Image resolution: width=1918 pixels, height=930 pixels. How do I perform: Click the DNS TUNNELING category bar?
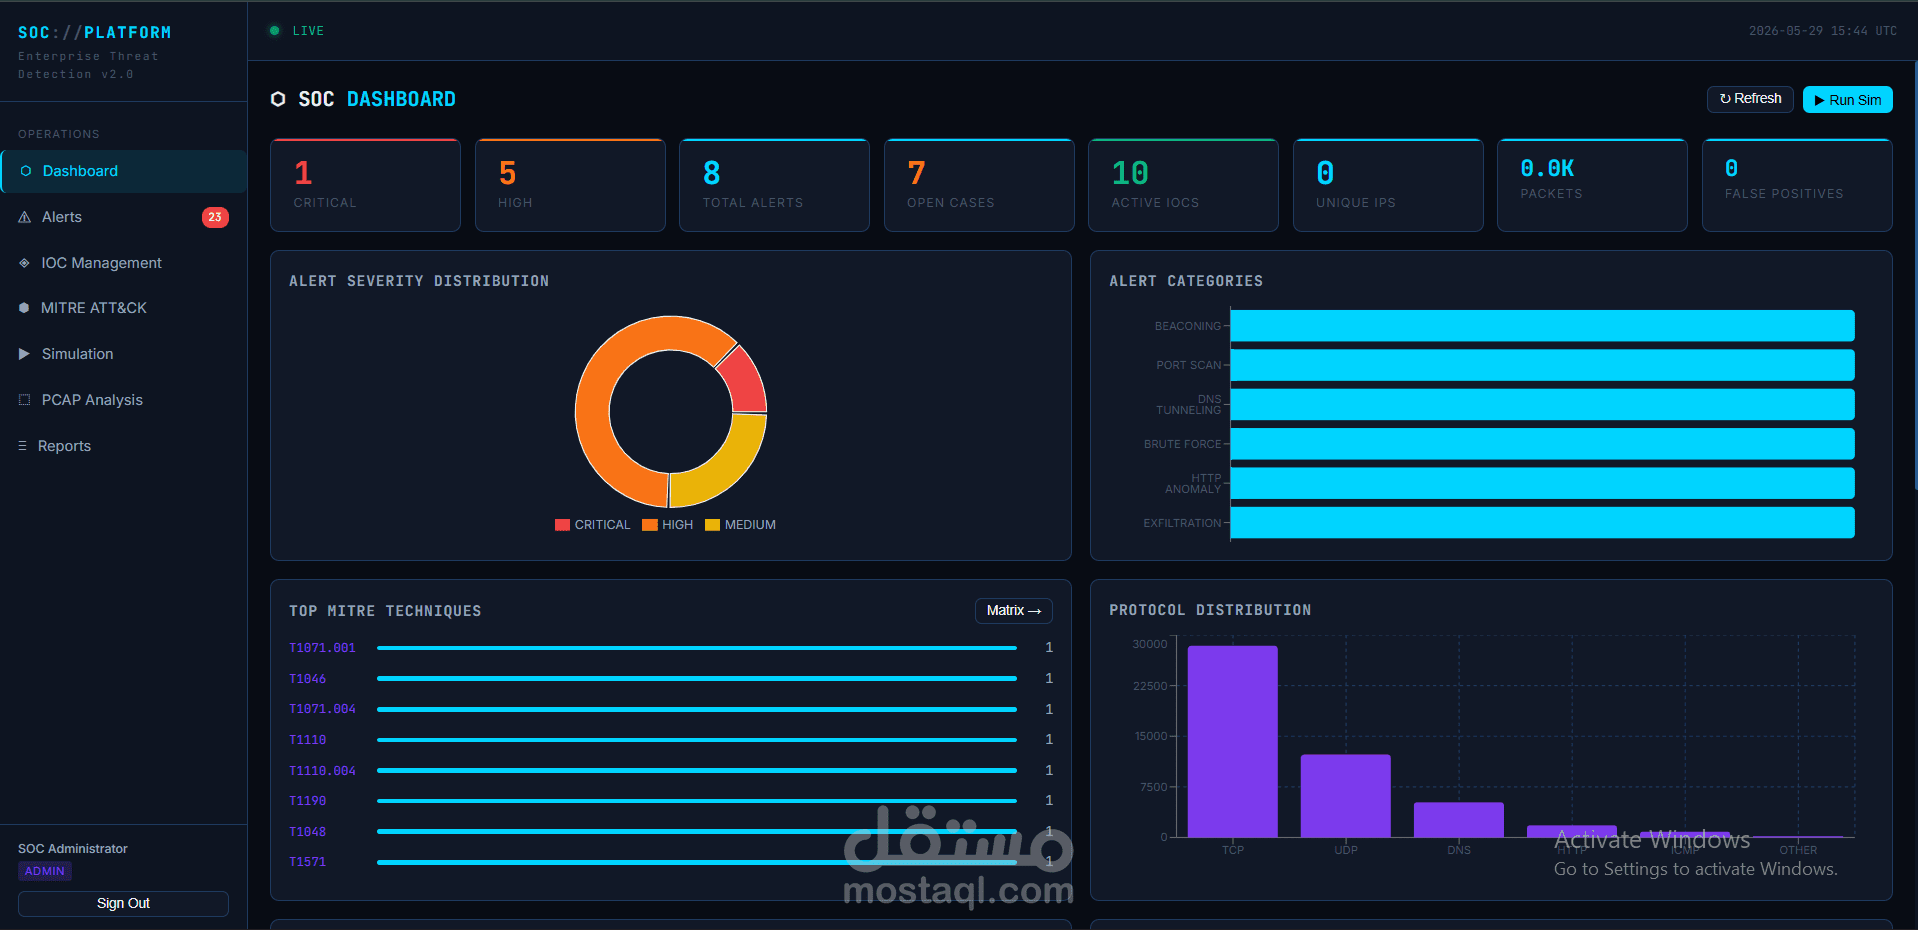1542,405
